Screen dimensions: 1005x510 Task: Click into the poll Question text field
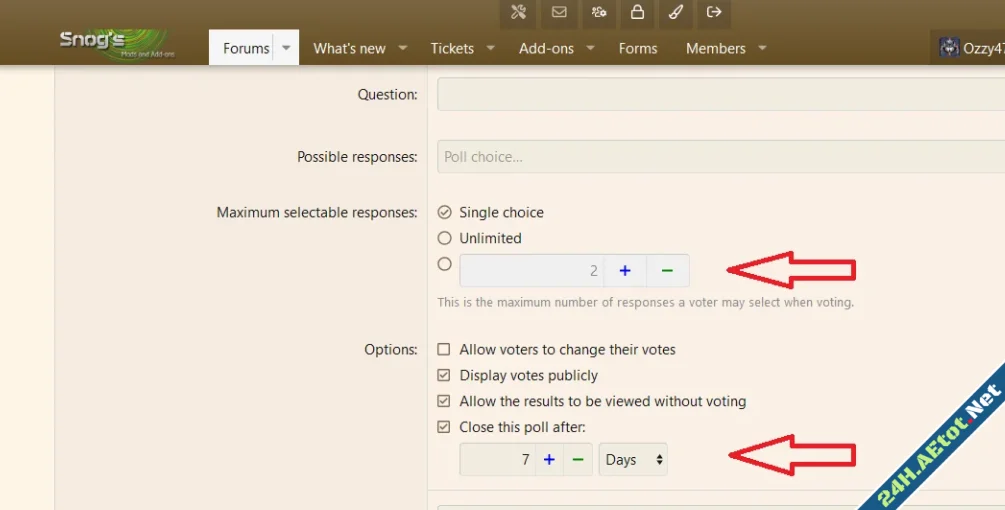click(x=720, y=95)
